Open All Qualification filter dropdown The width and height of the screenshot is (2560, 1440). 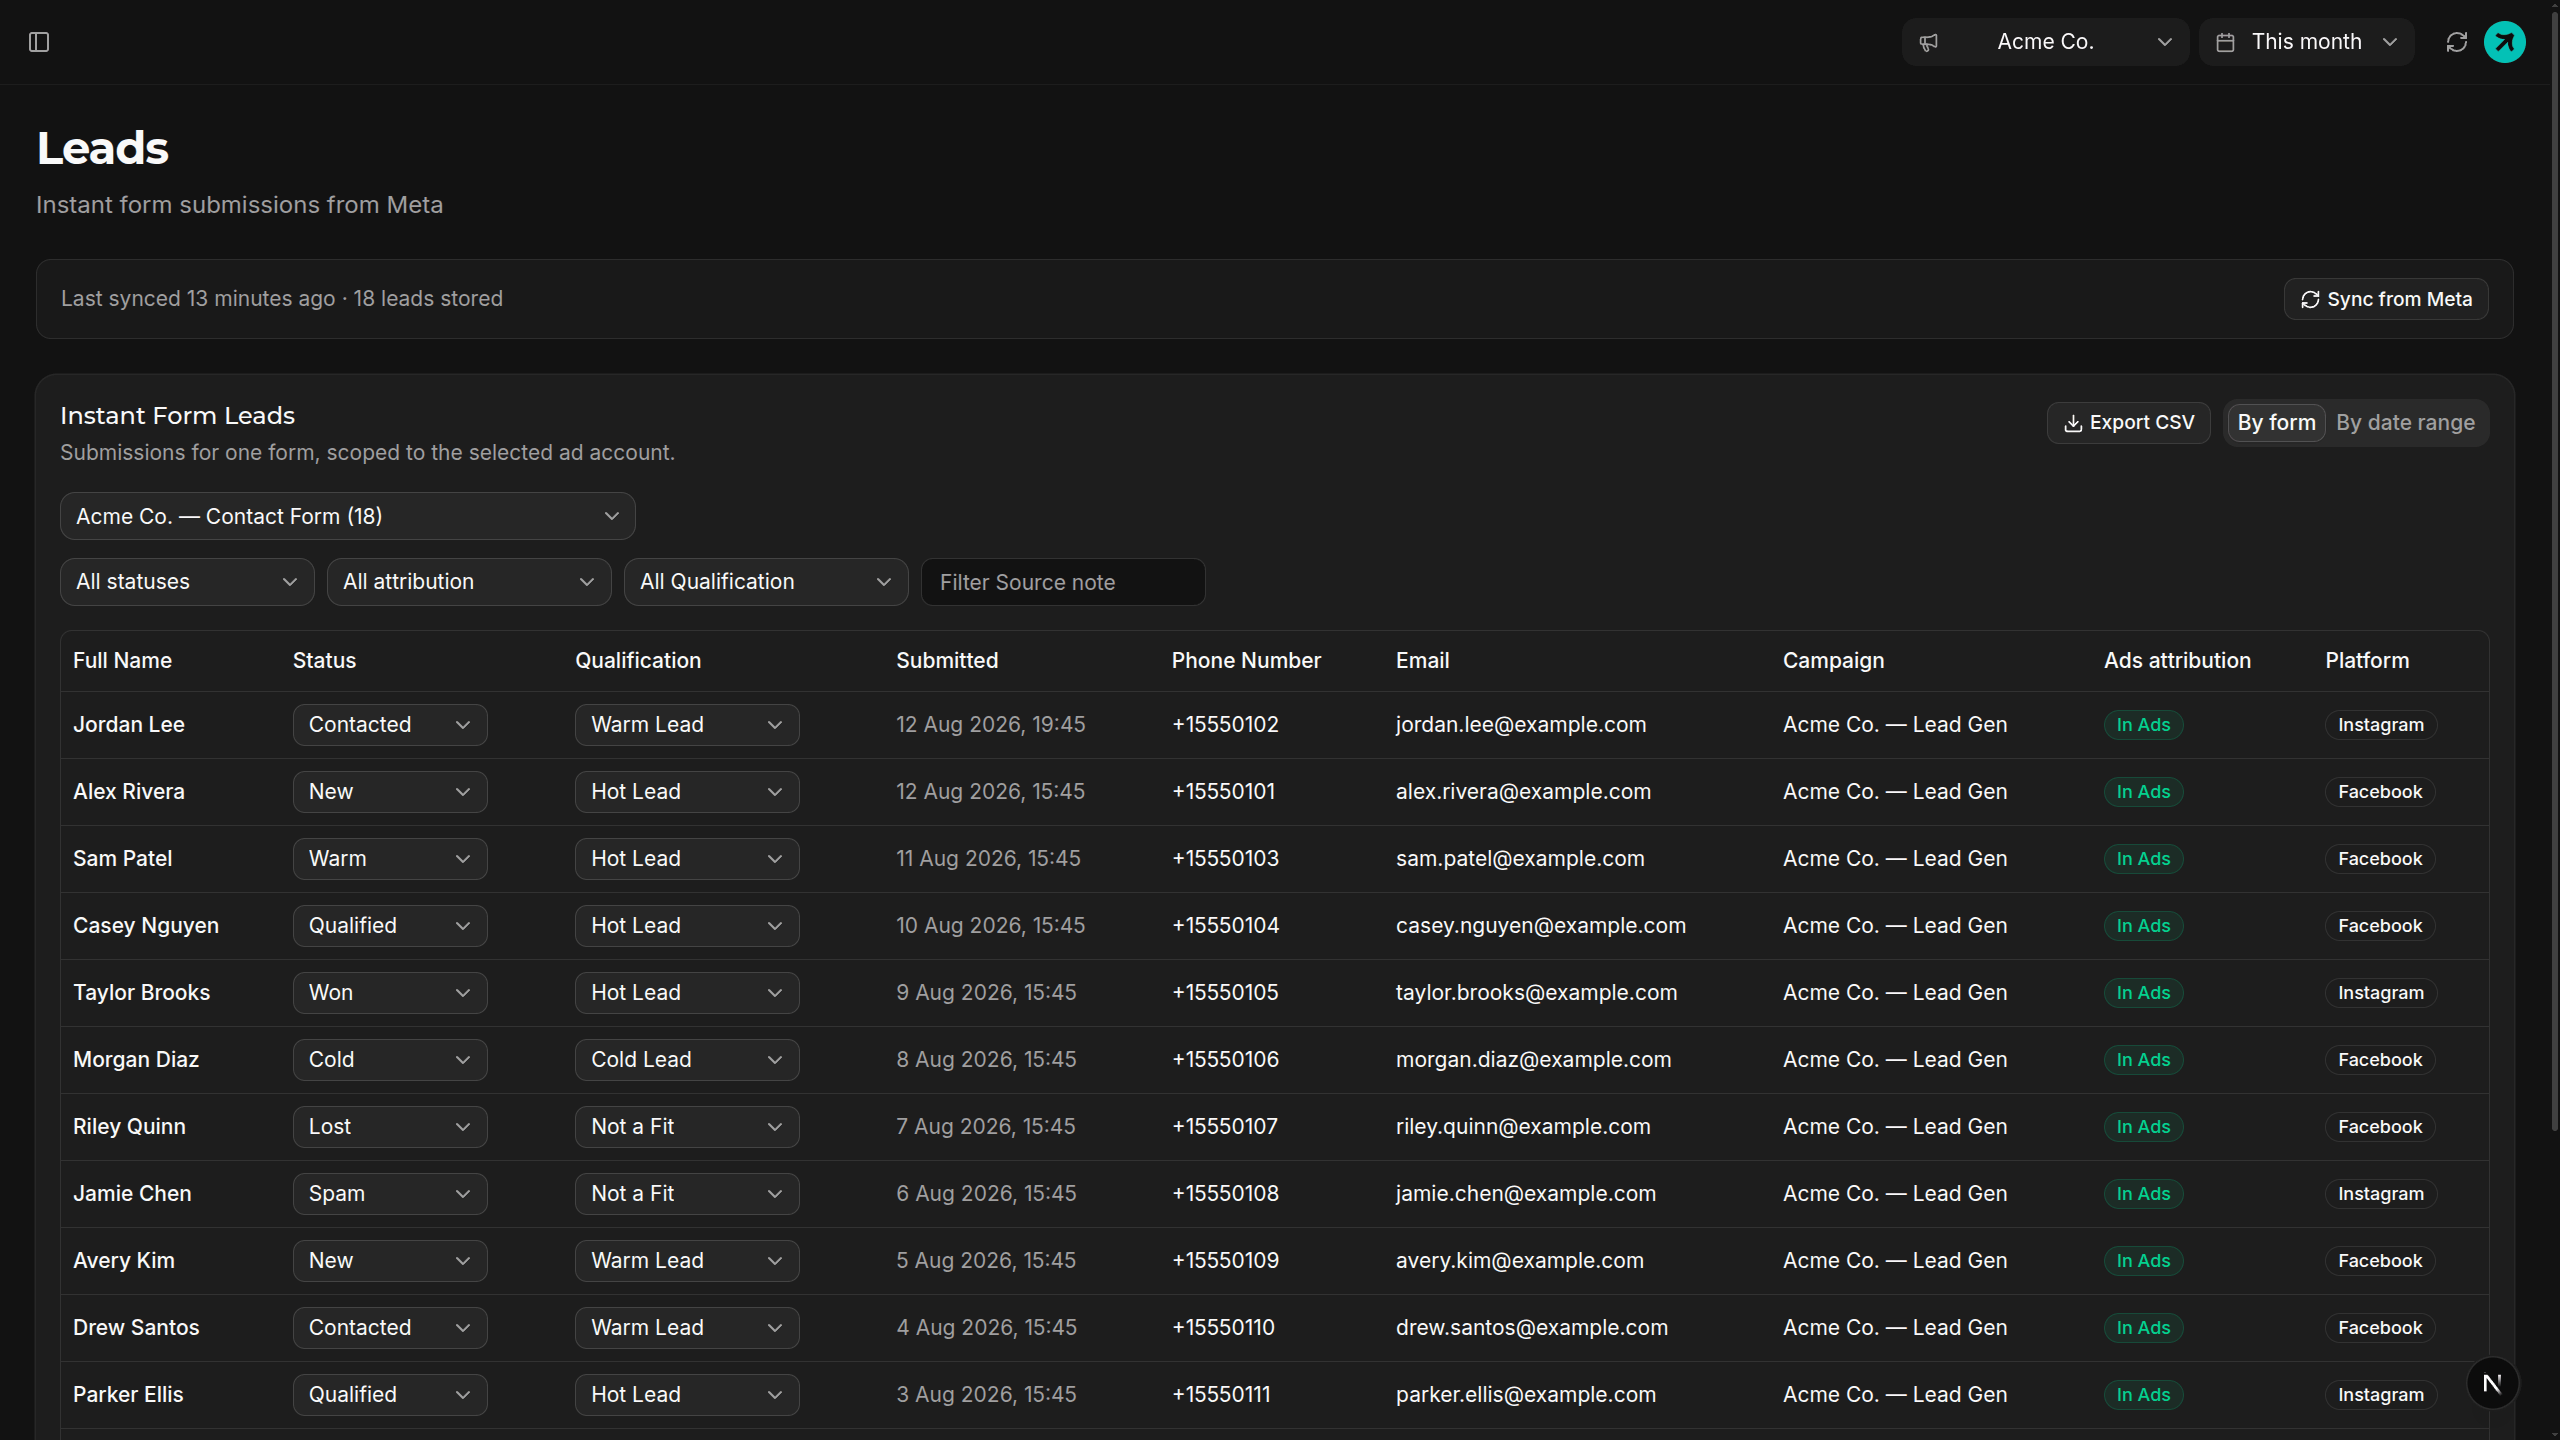pos(766,582)
